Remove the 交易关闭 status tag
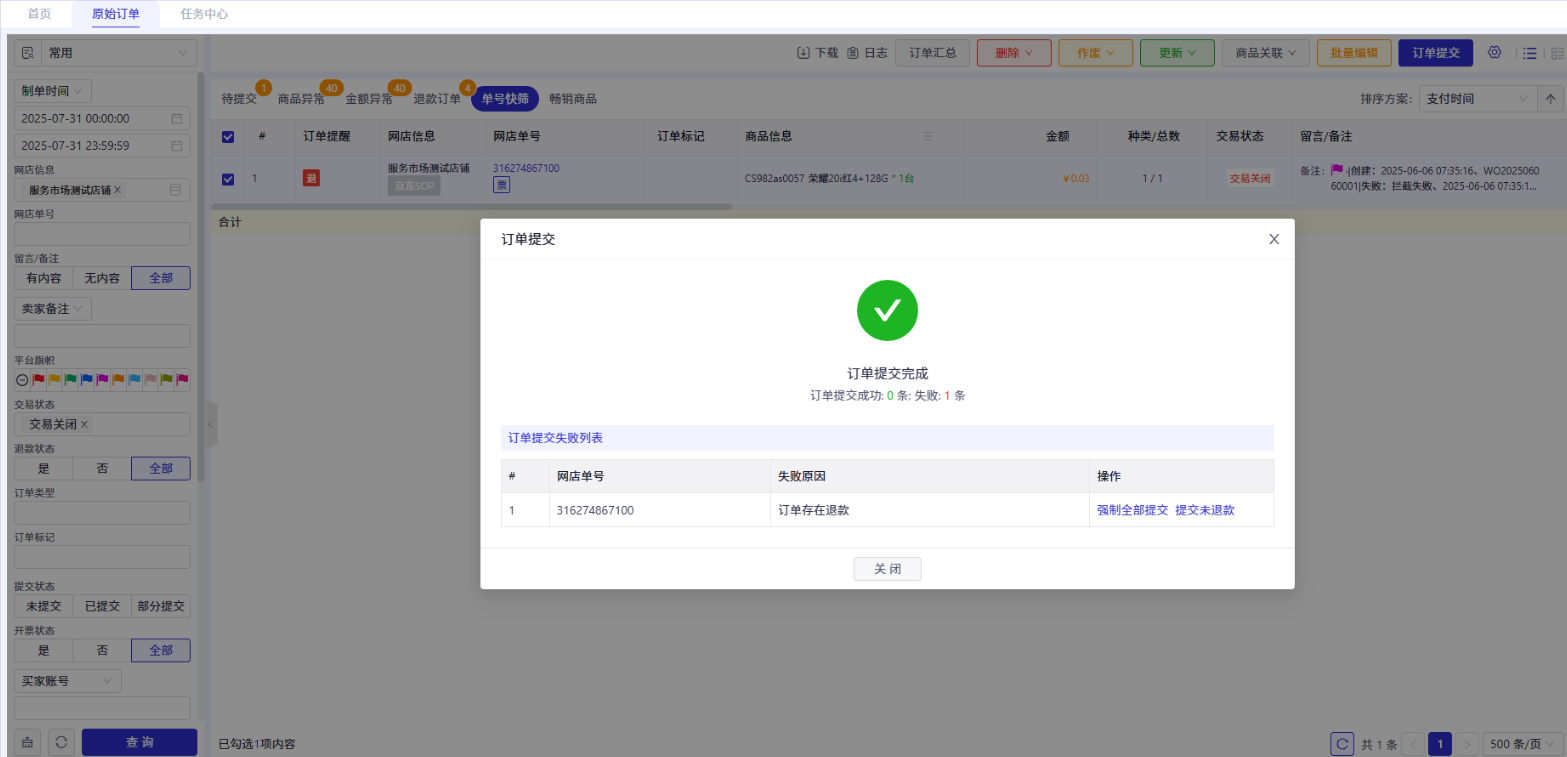Viewport: 1567px width, 757px height. pyautogui.click(x=85, y=424)
